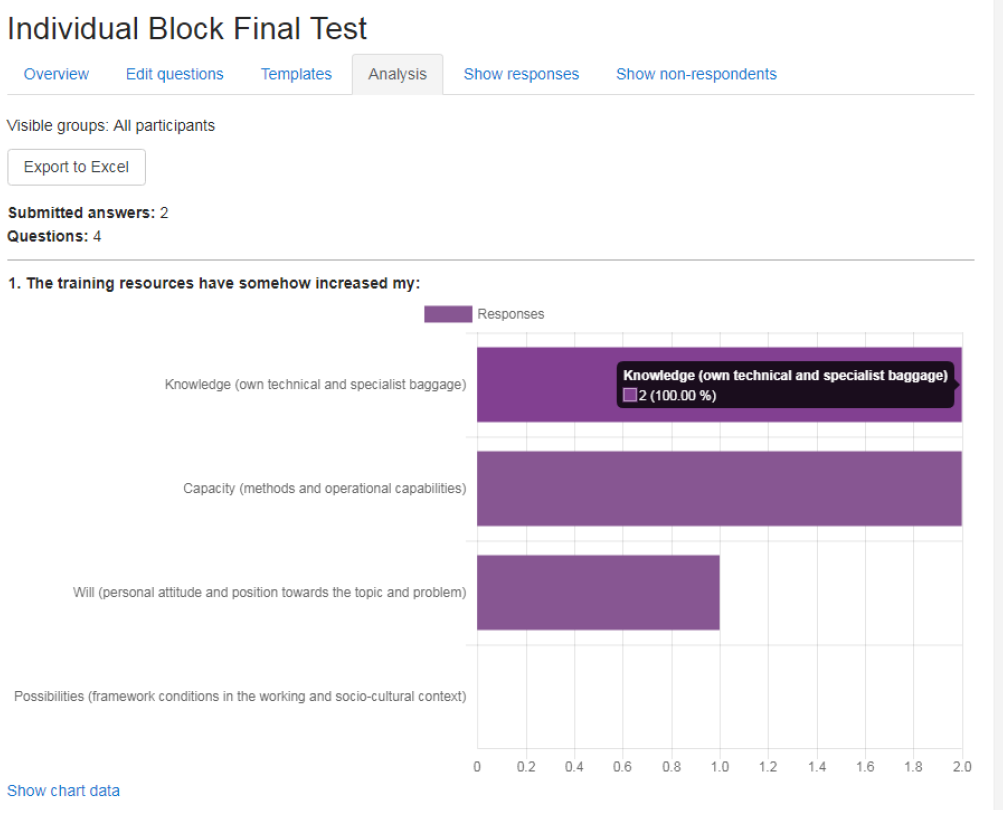
Task: View the Show non-respondents tab
Action: (x=696, y=73)
